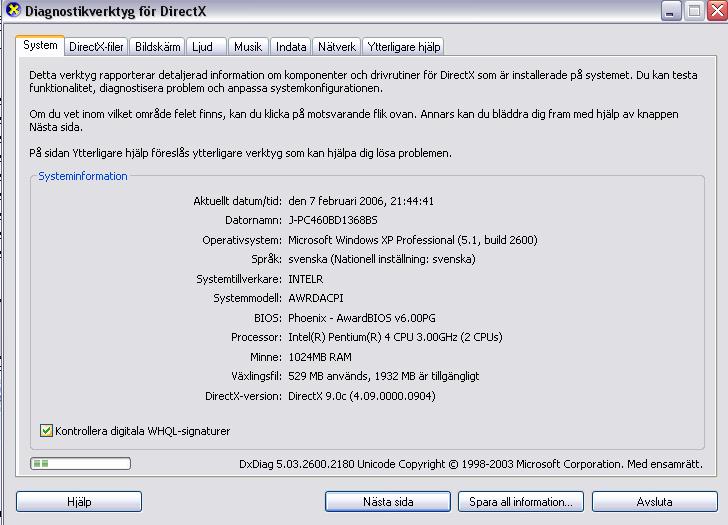Click memory value '1024MB RAM'

point(320,357)
